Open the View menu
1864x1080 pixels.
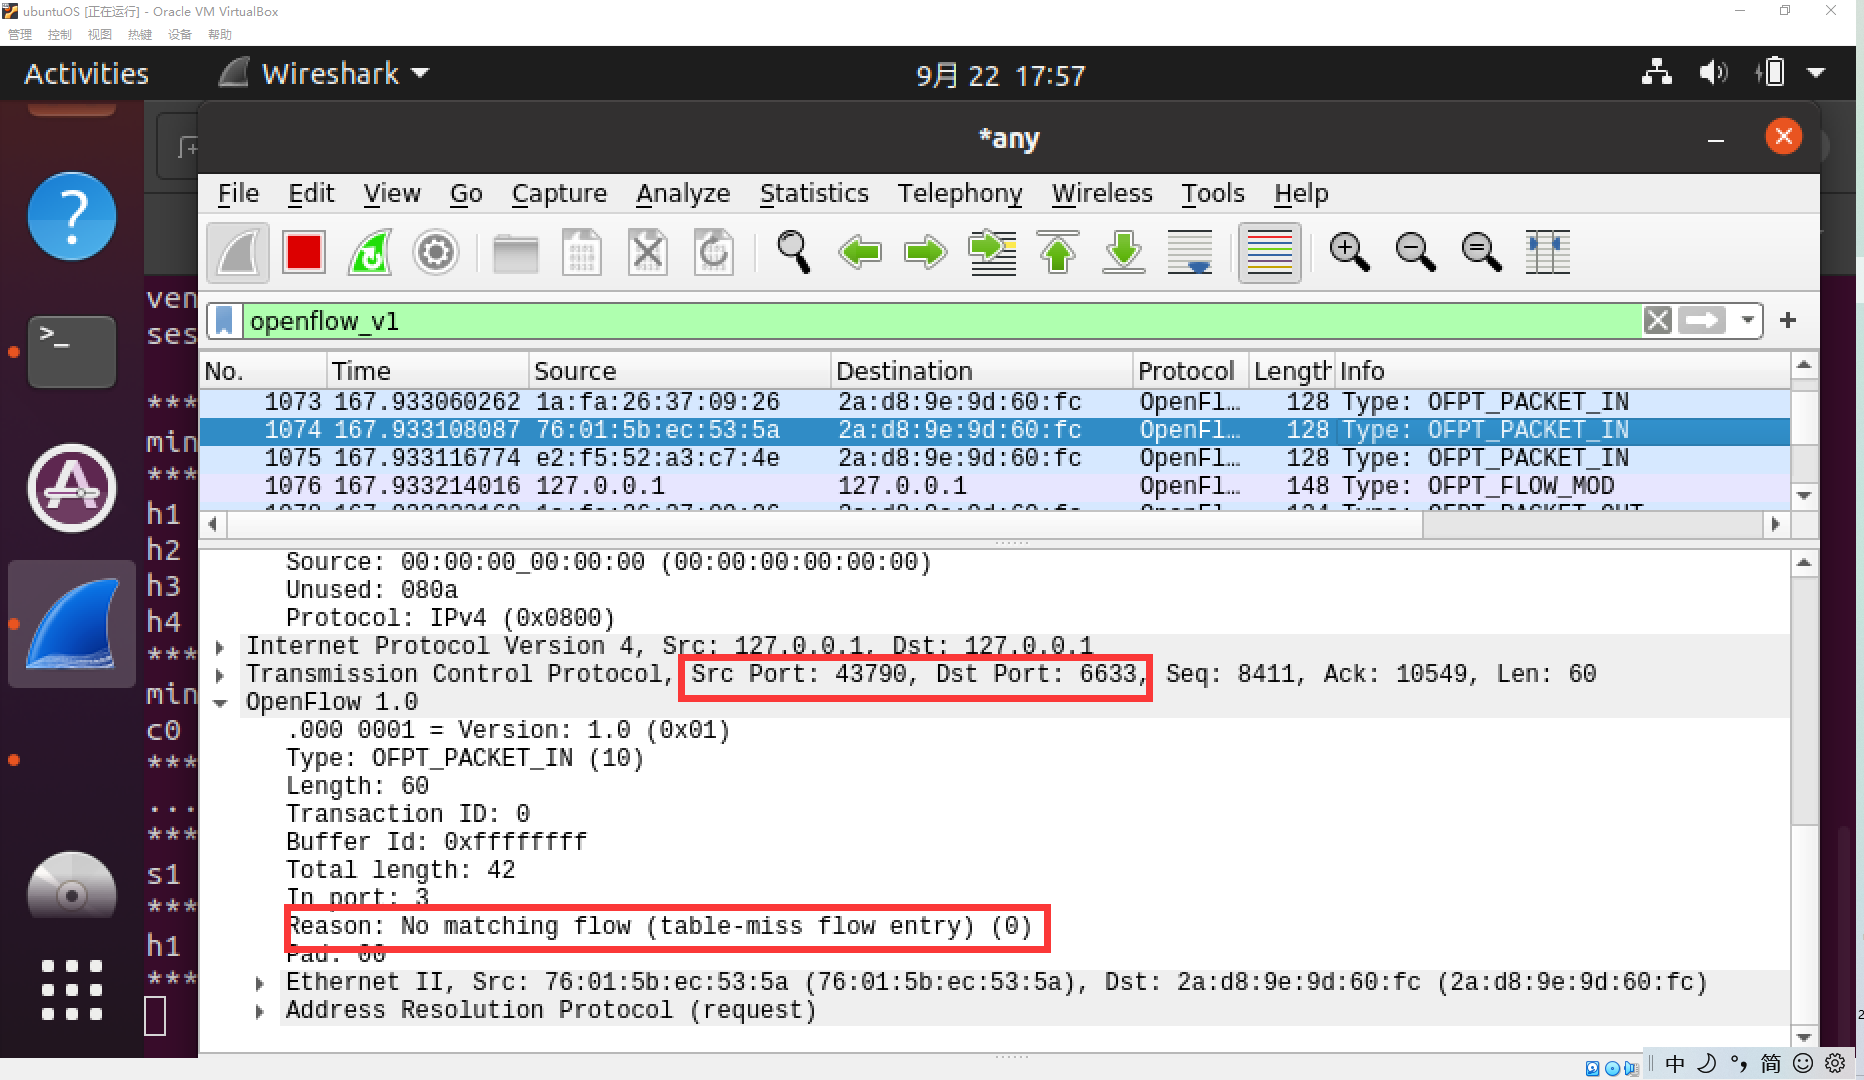point(392,193)
